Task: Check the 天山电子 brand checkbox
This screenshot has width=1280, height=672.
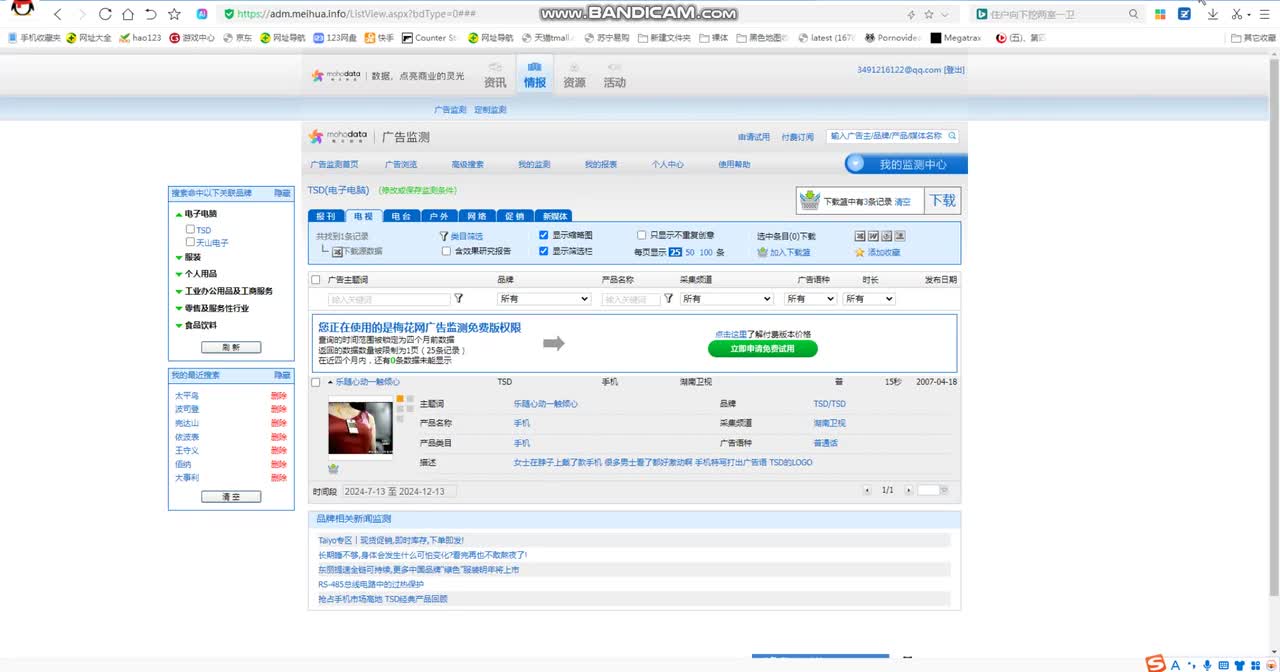Action: [190, 242]
